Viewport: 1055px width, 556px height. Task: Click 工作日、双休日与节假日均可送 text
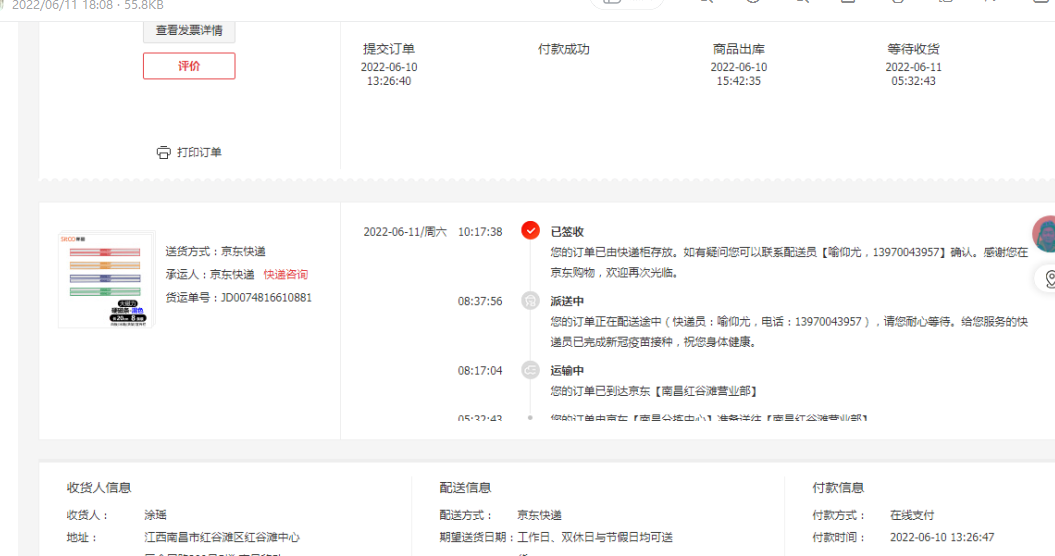pos(595,537)
